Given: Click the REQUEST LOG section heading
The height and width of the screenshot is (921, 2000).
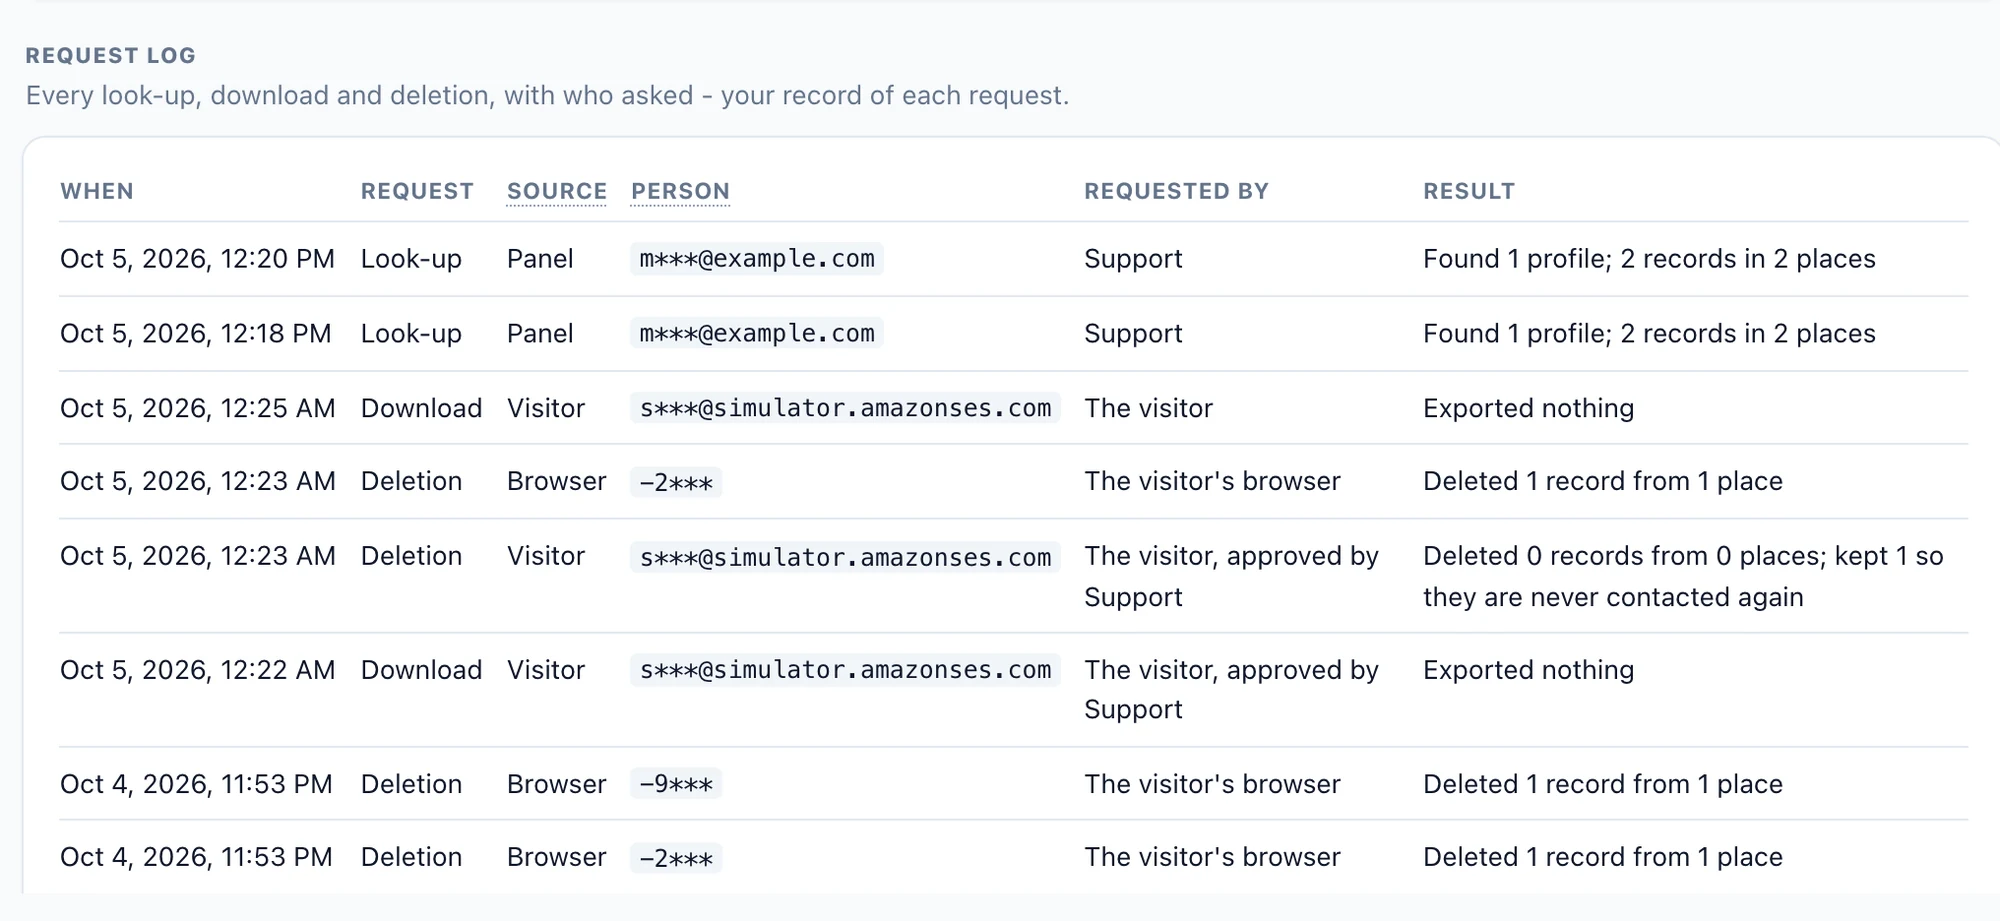Looking at the screenshot, I should (110, 56).
